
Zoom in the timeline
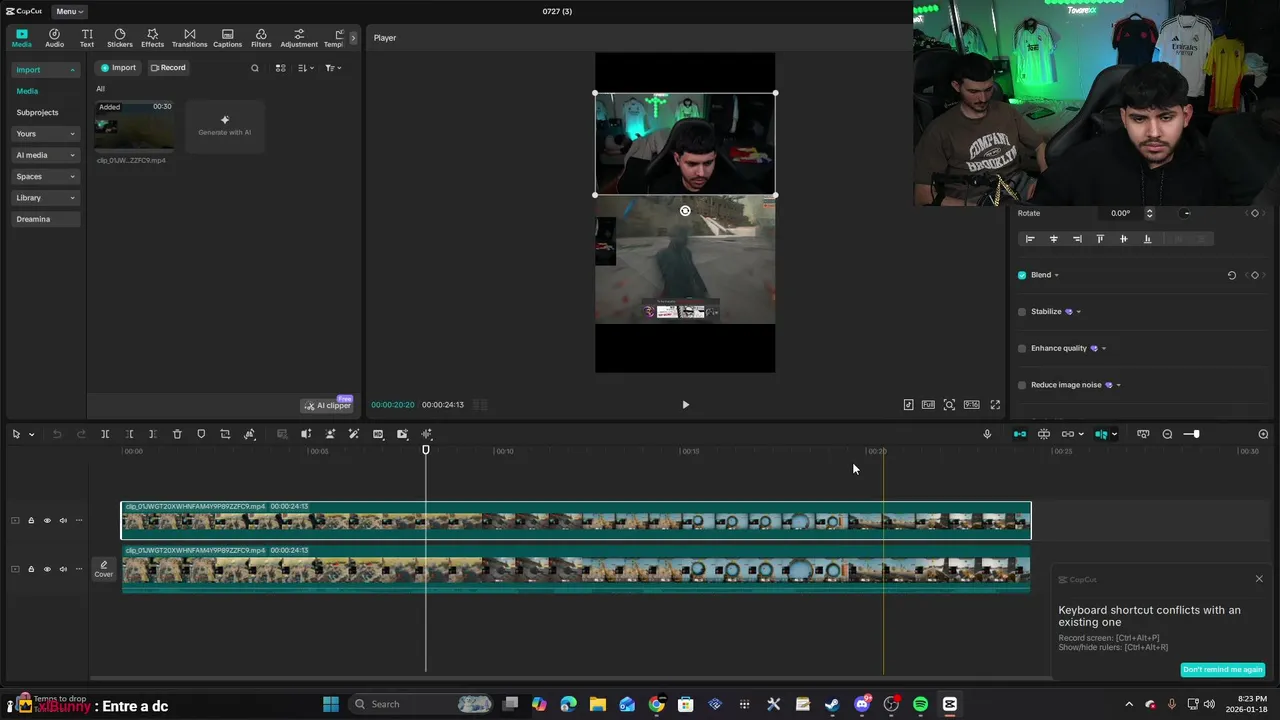(x=1263, y=434)
